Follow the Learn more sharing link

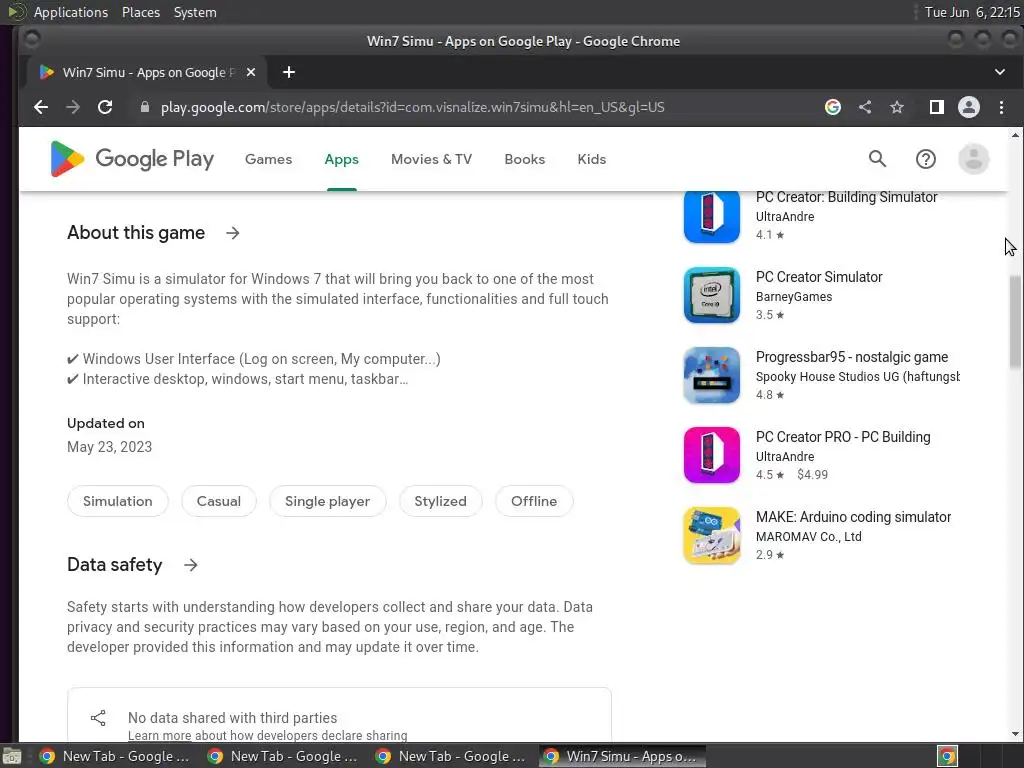[x=159, y=735]
